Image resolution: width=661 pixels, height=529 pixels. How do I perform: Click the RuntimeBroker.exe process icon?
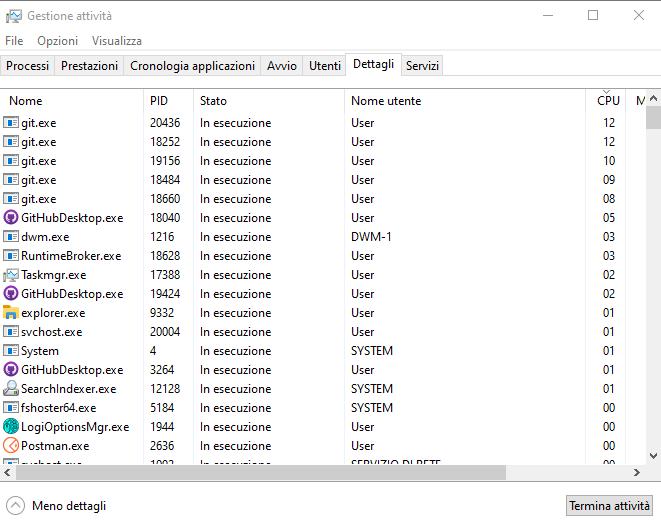(x=11, y=255)
